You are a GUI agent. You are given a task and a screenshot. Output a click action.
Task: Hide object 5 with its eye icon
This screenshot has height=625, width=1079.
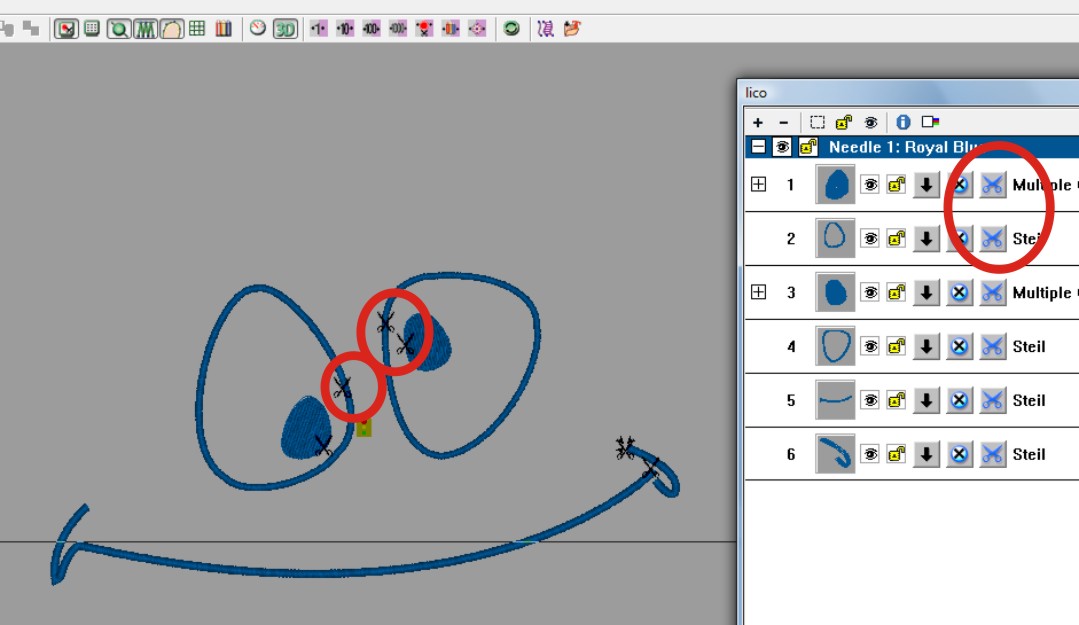pyautogui.click(x=870, y=400)
